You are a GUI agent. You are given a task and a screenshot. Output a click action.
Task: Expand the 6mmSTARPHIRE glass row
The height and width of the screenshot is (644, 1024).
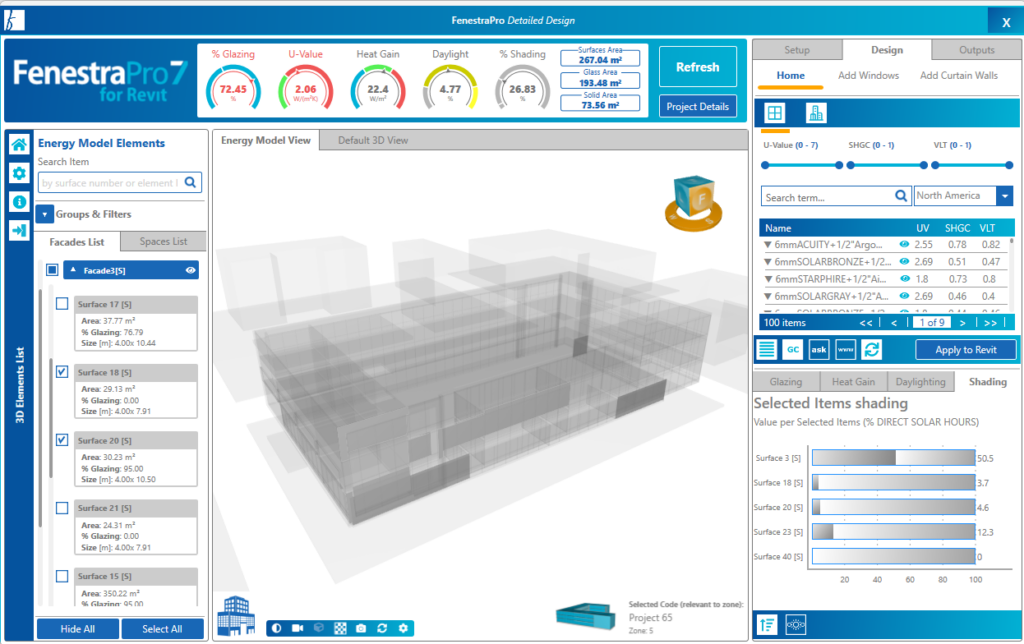click(768, 279)
